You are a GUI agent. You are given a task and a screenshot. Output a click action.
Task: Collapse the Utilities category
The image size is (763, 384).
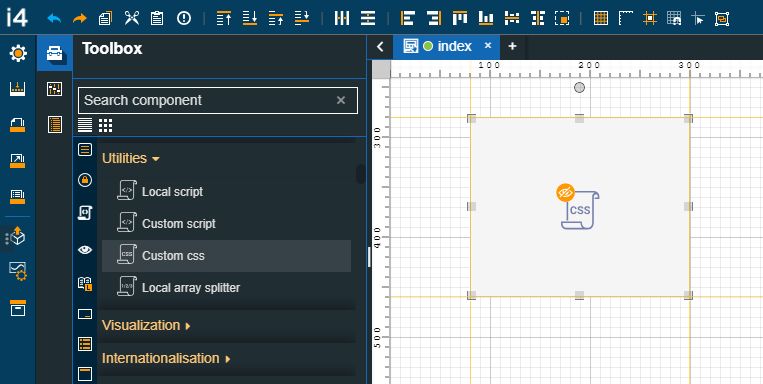point(130,158)
